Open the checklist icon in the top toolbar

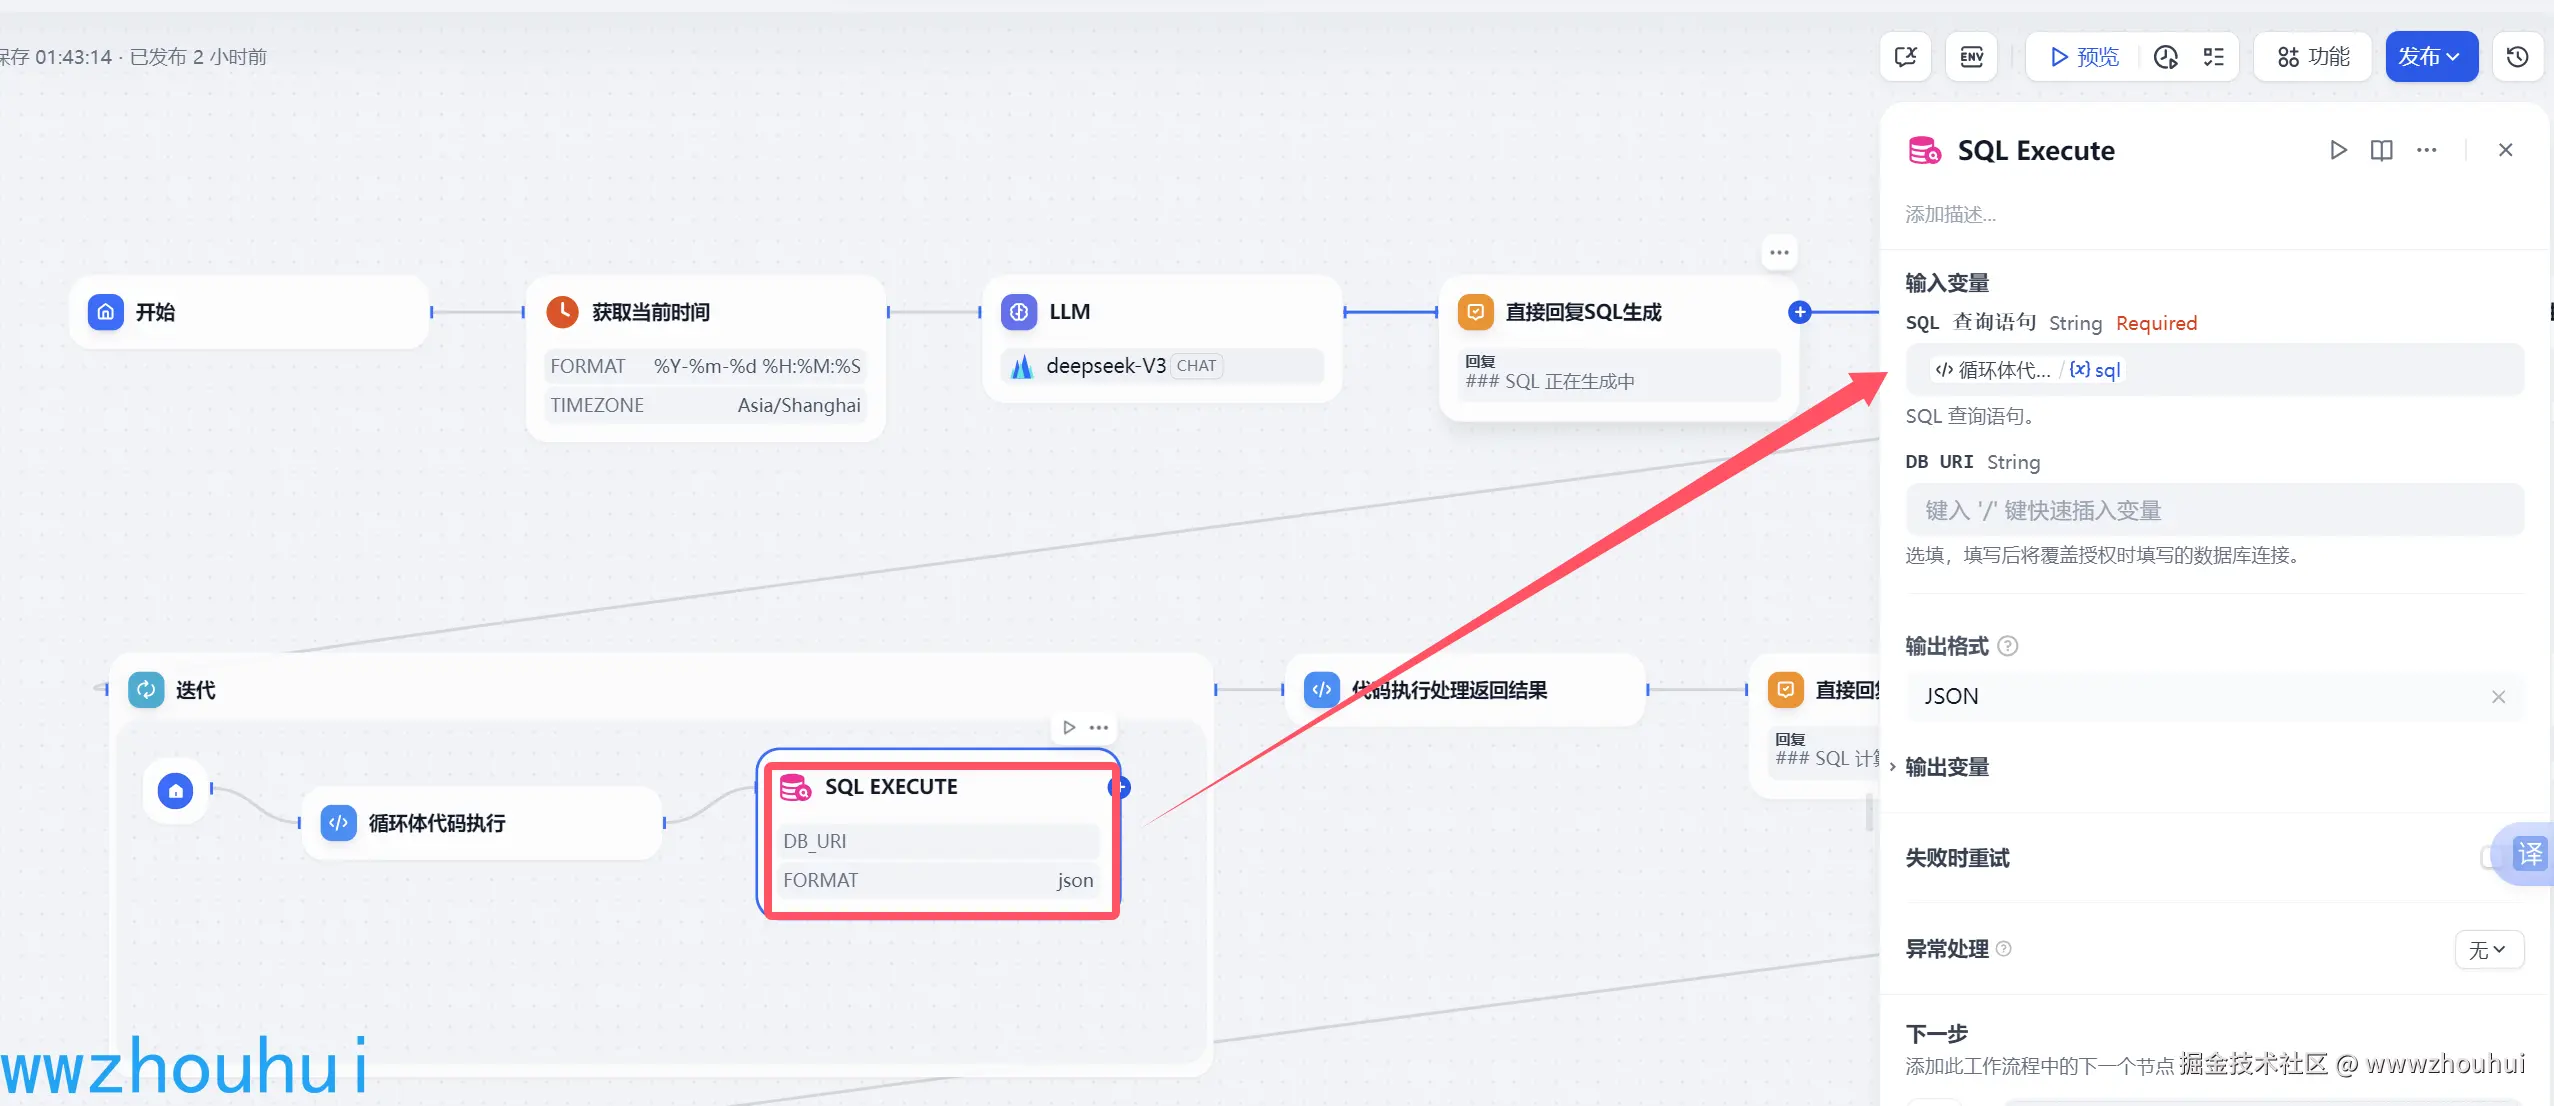2214,57
